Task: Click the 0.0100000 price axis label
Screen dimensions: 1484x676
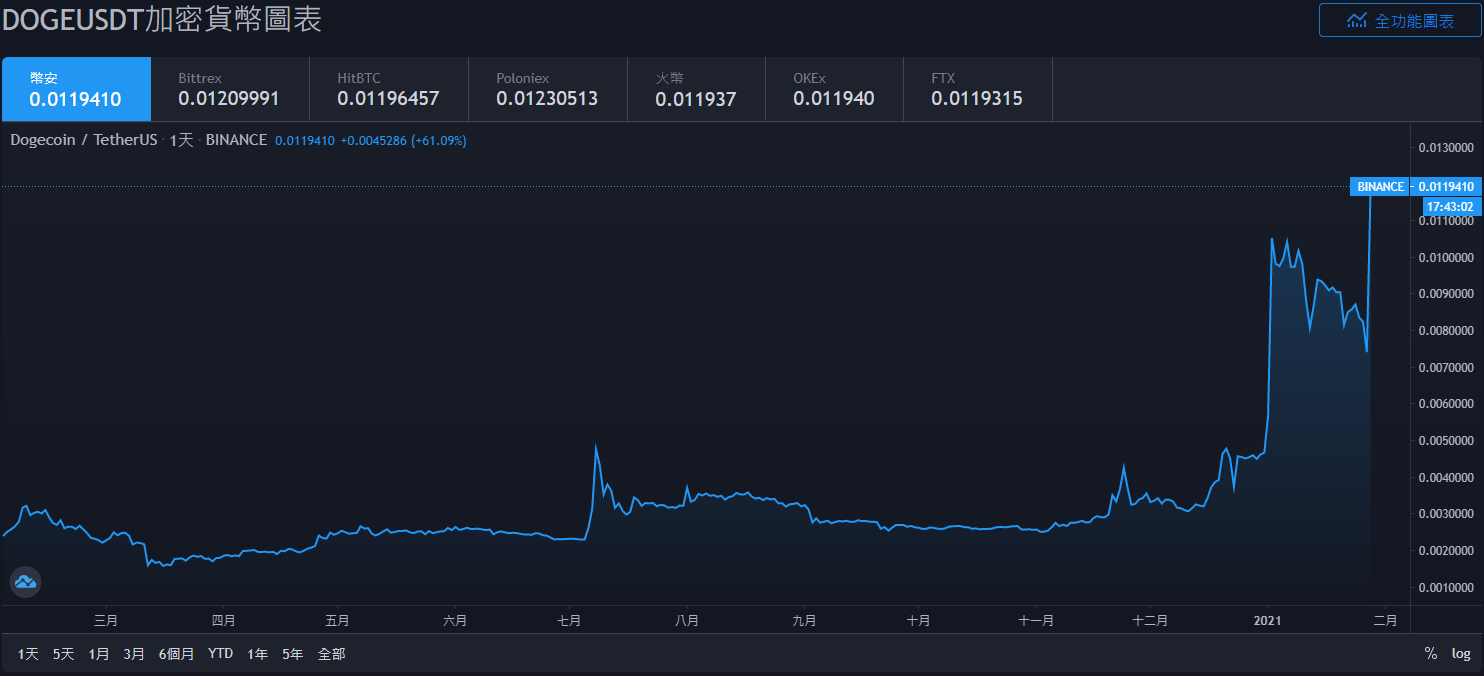Action: click(x=1445, y=258)
